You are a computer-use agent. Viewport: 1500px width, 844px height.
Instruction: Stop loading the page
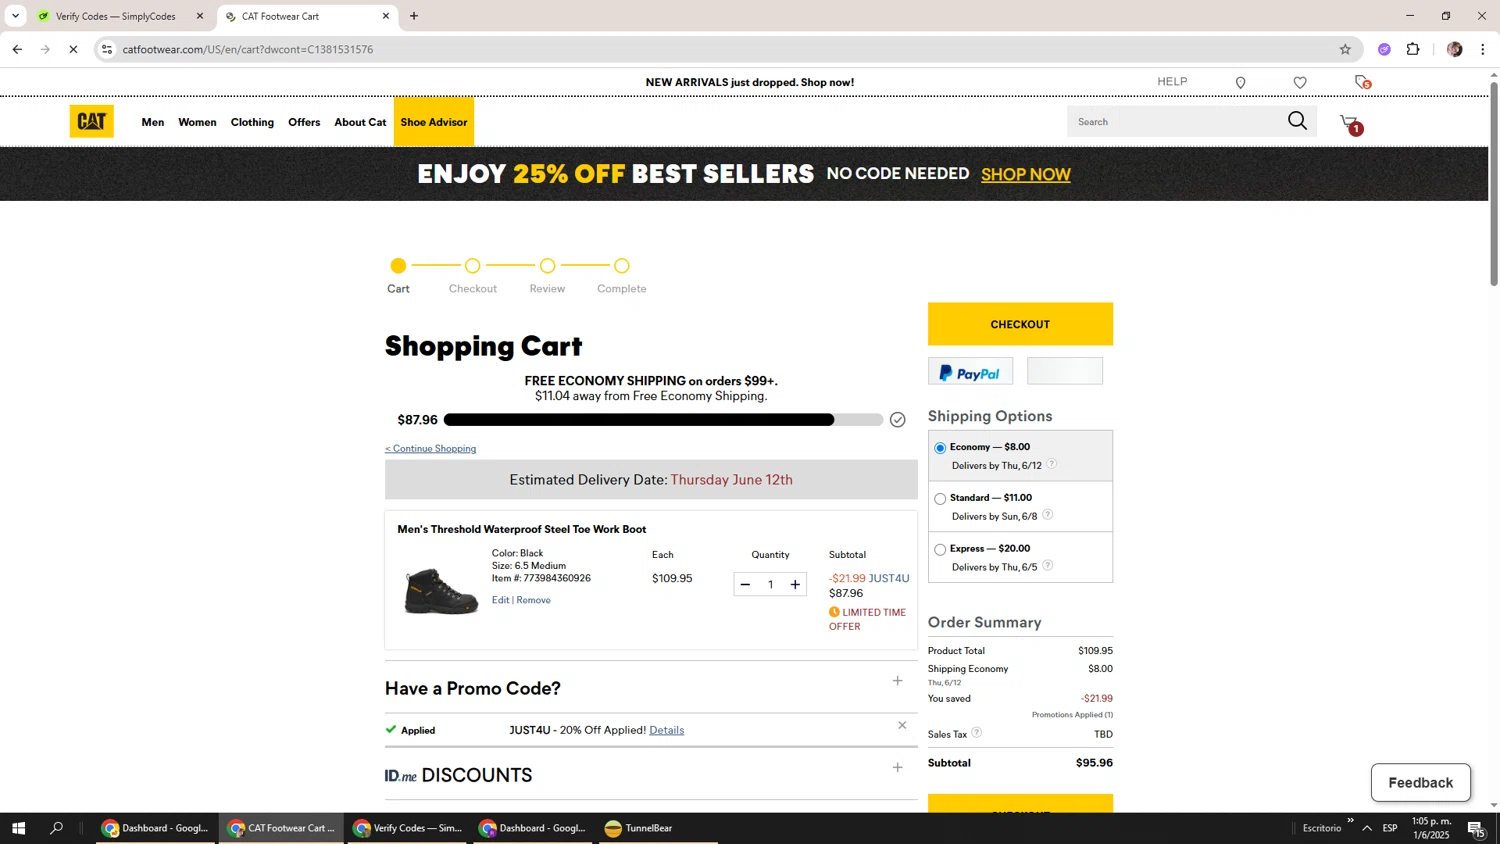pos(73,49)
